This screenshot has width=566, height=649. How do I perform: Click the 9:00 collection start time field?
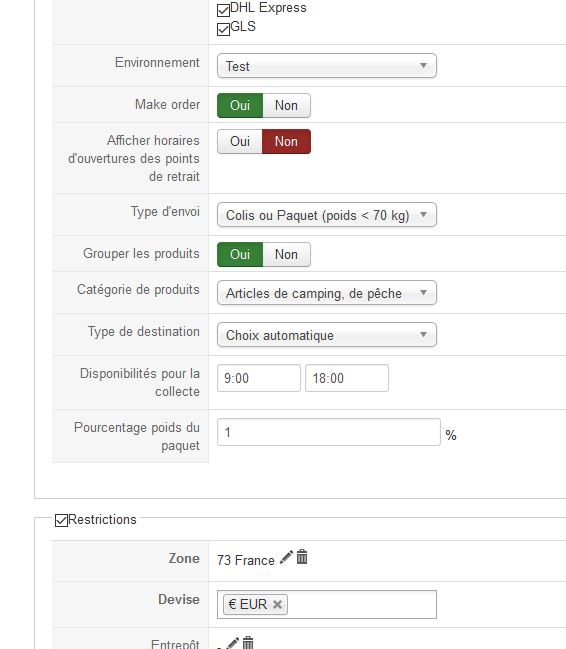pyautogui.click(x=259, y=378)
